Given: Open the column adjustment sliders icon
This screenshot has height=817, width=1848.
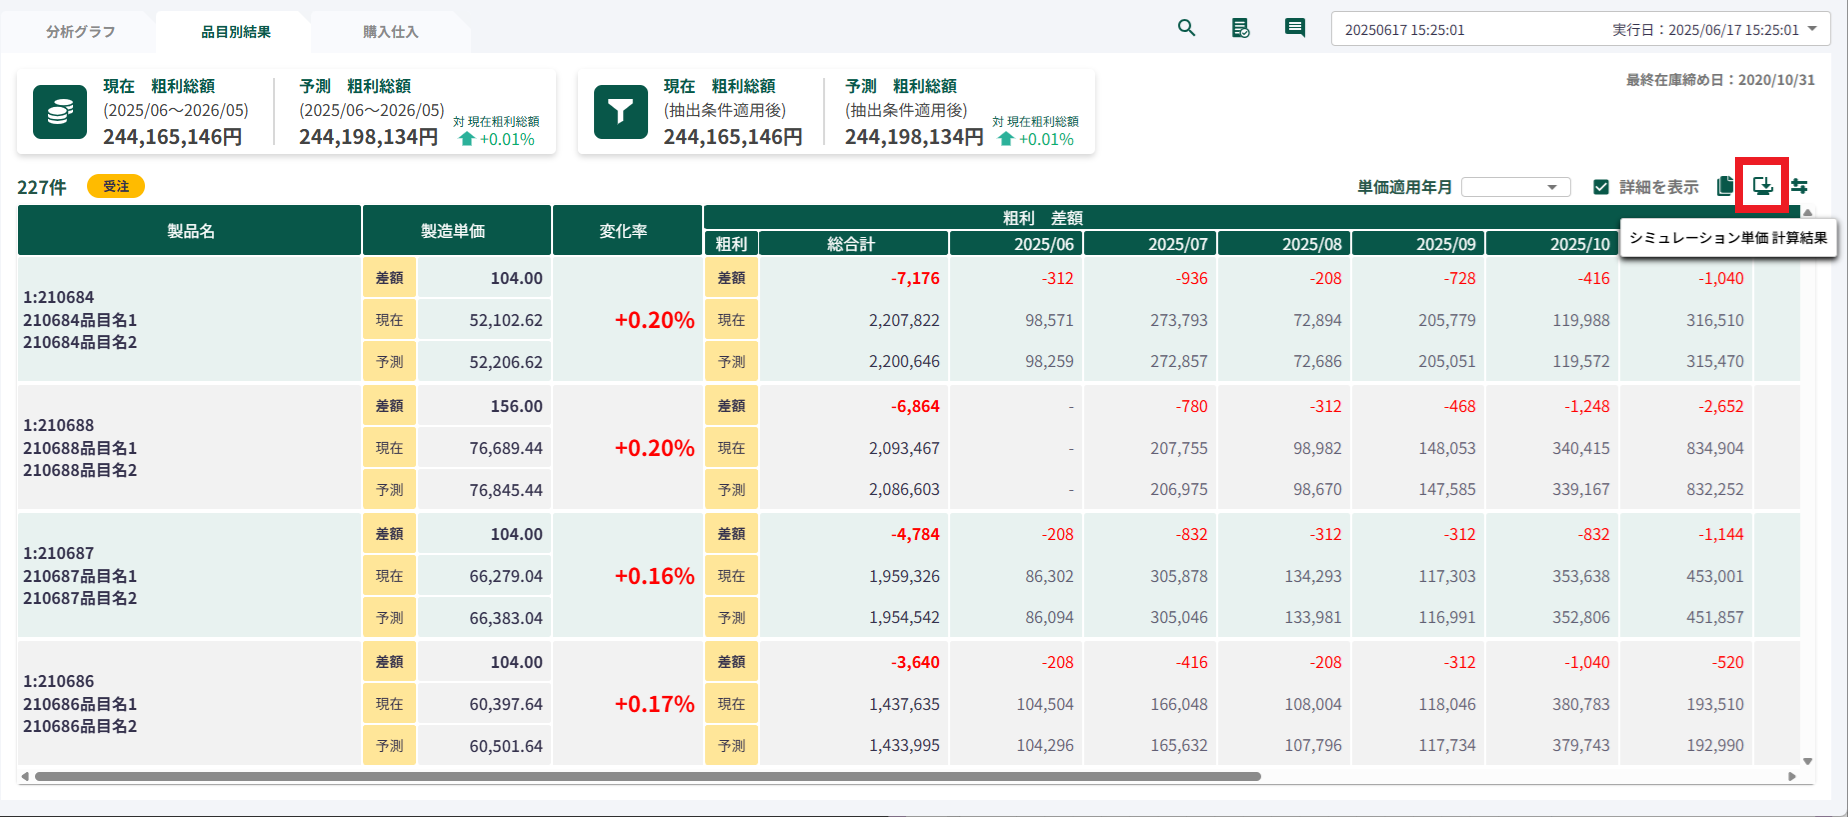Looking at the screenshot, I should (x=1799, y=186).
